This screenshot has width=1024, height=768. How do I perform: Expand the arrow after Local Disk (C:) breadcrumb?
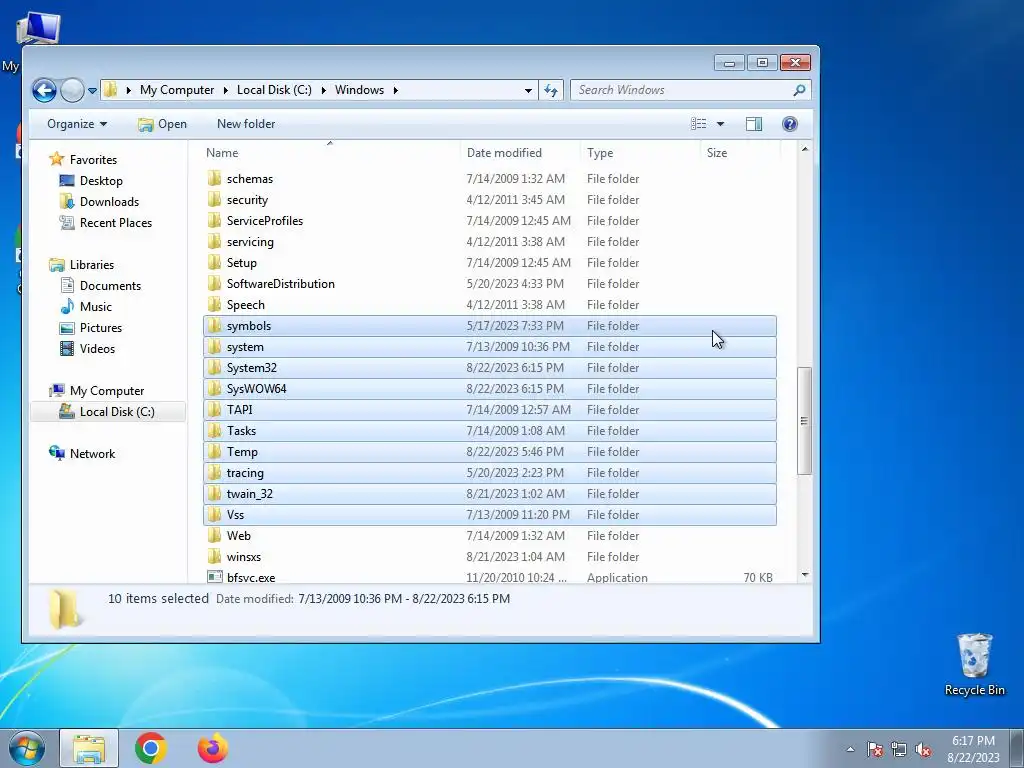coord(323,90)
